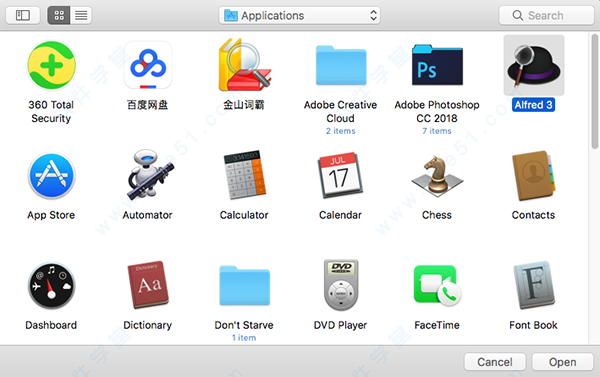Select the Contacts book icon
Viewport: 600px width, 377px height.
pos(533,176)
